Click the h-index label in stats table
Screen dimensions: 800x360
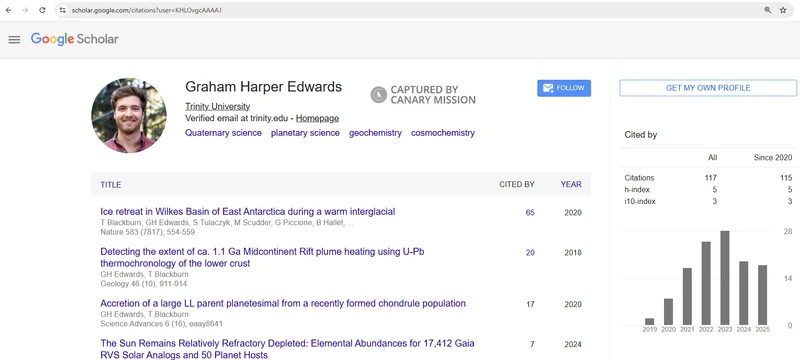pyautogui.click(x=637, y=190)
